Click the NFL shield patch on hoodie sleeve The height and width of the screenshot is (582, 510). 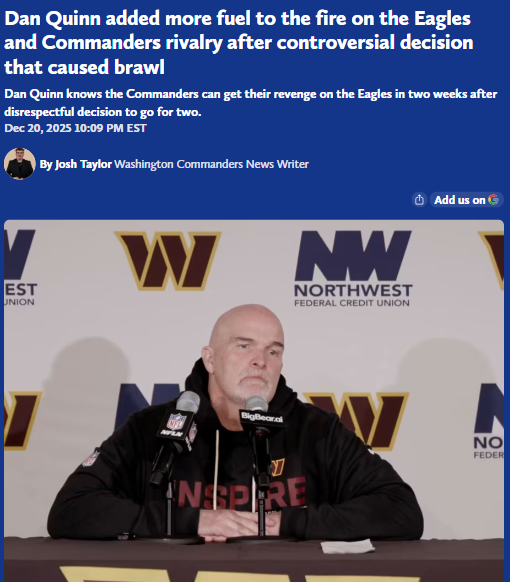pos(91,458)
